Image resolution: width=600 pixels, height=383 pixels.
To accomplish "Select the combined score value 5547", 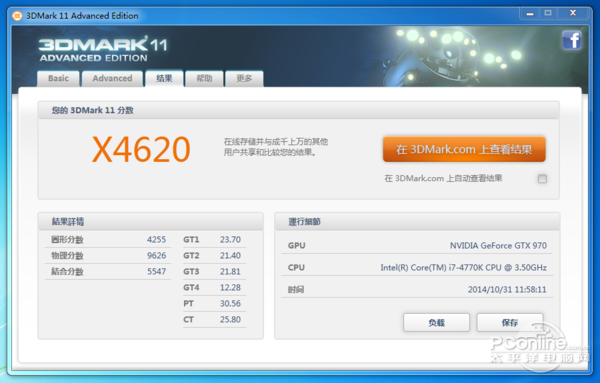I will point(157,272).
